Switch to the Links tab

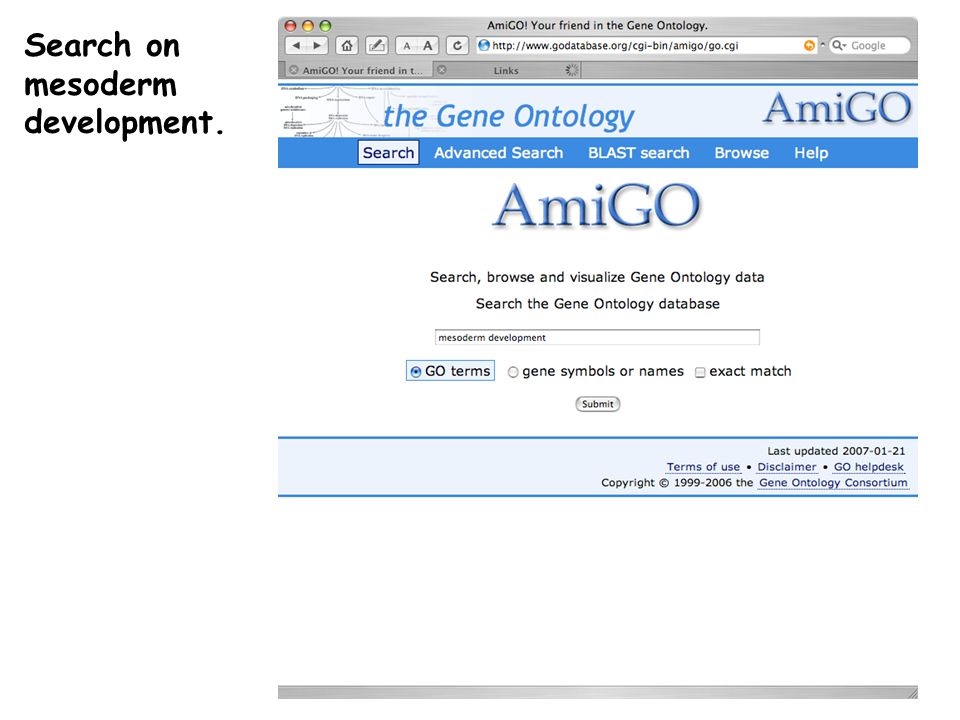pyautogui.click(x=506, y=70)
